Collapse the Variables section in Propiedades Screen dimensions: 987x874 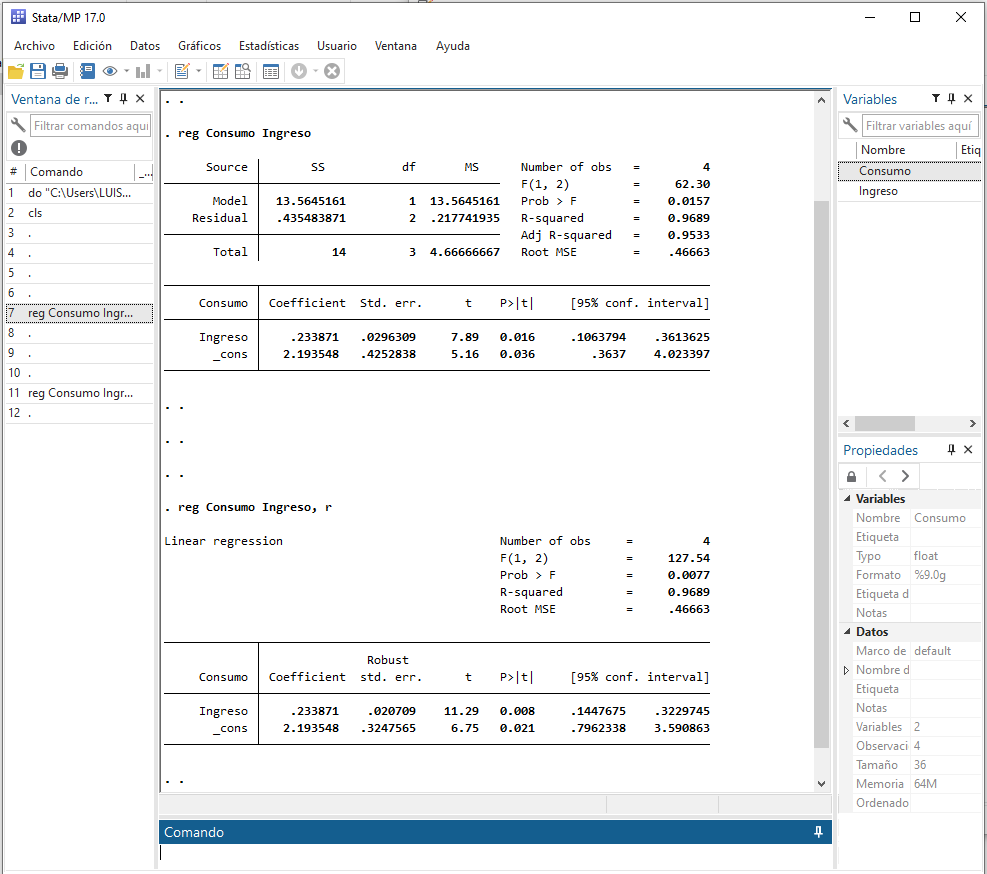847,498
